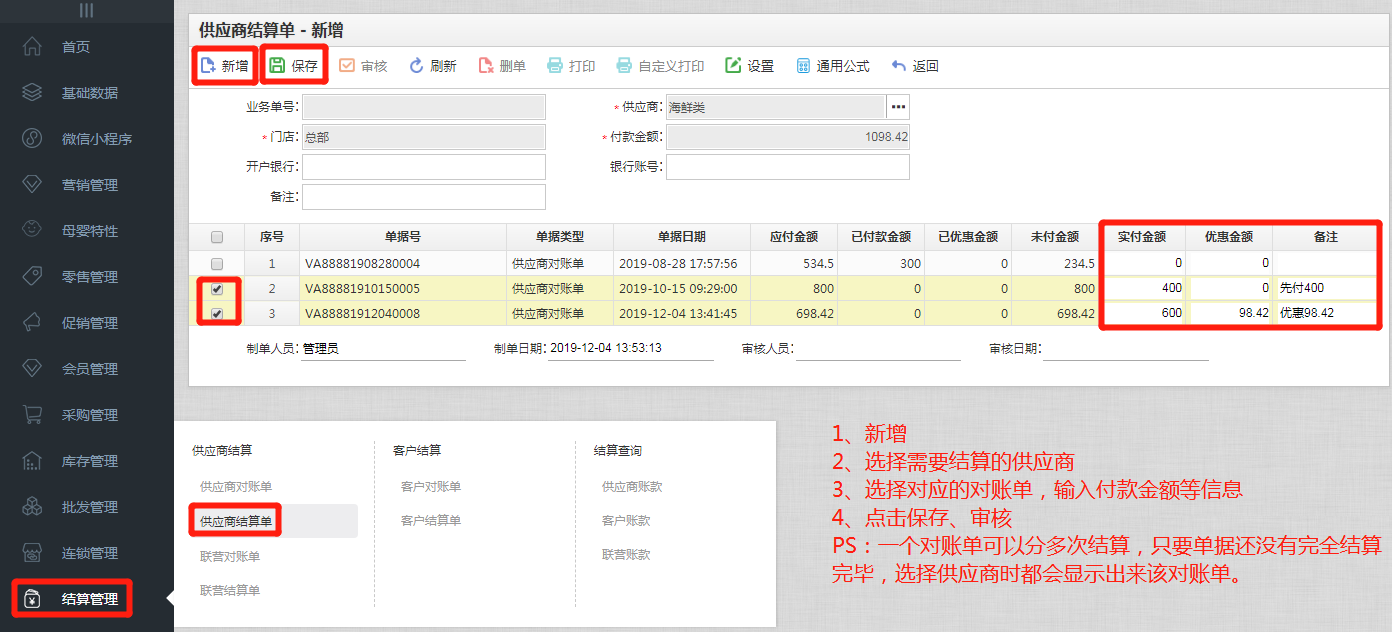Click the 库存管理 warehouse icon
The width and height of the screenshot is (1392, 632).
click(x=32, y=461)
